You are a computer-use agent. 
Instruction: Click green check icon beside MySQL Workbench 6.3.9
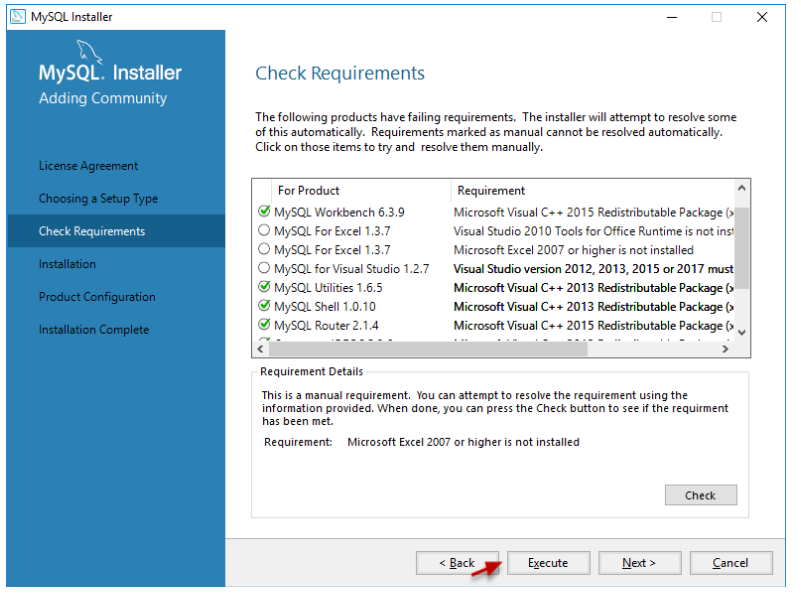264,211
